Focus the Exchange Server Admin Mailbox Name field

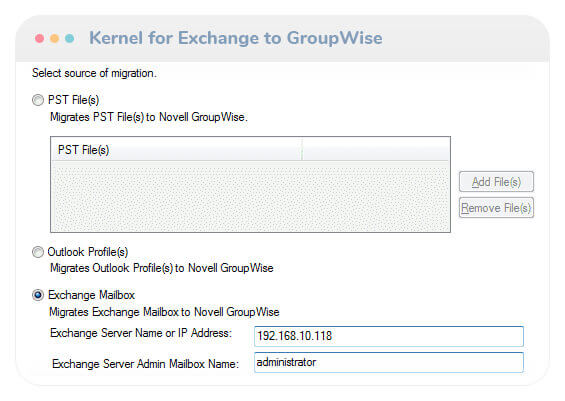389,362
